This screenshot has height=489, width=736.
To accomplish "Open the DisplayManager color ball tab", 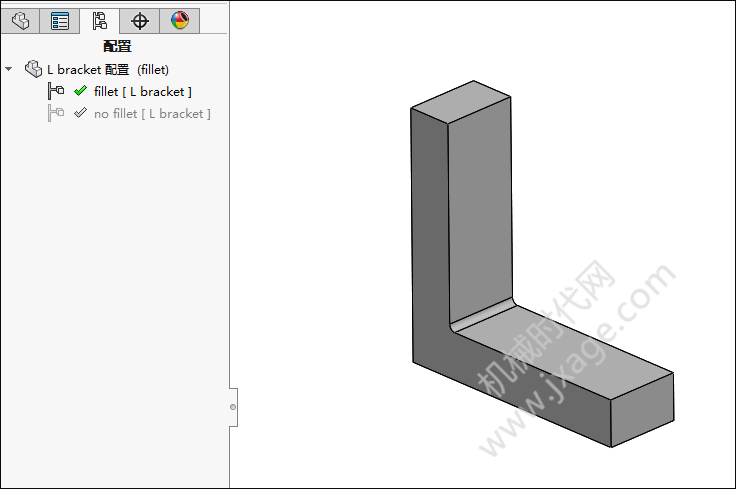I will (x=180, y=21).
